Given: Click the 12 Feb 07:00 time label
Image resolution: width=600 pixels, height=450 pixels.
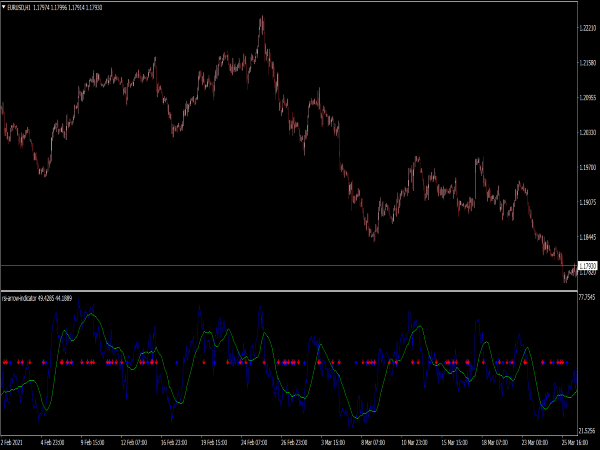Looking at the screenshot, I should pyautogui.click(x=134, y=443).
